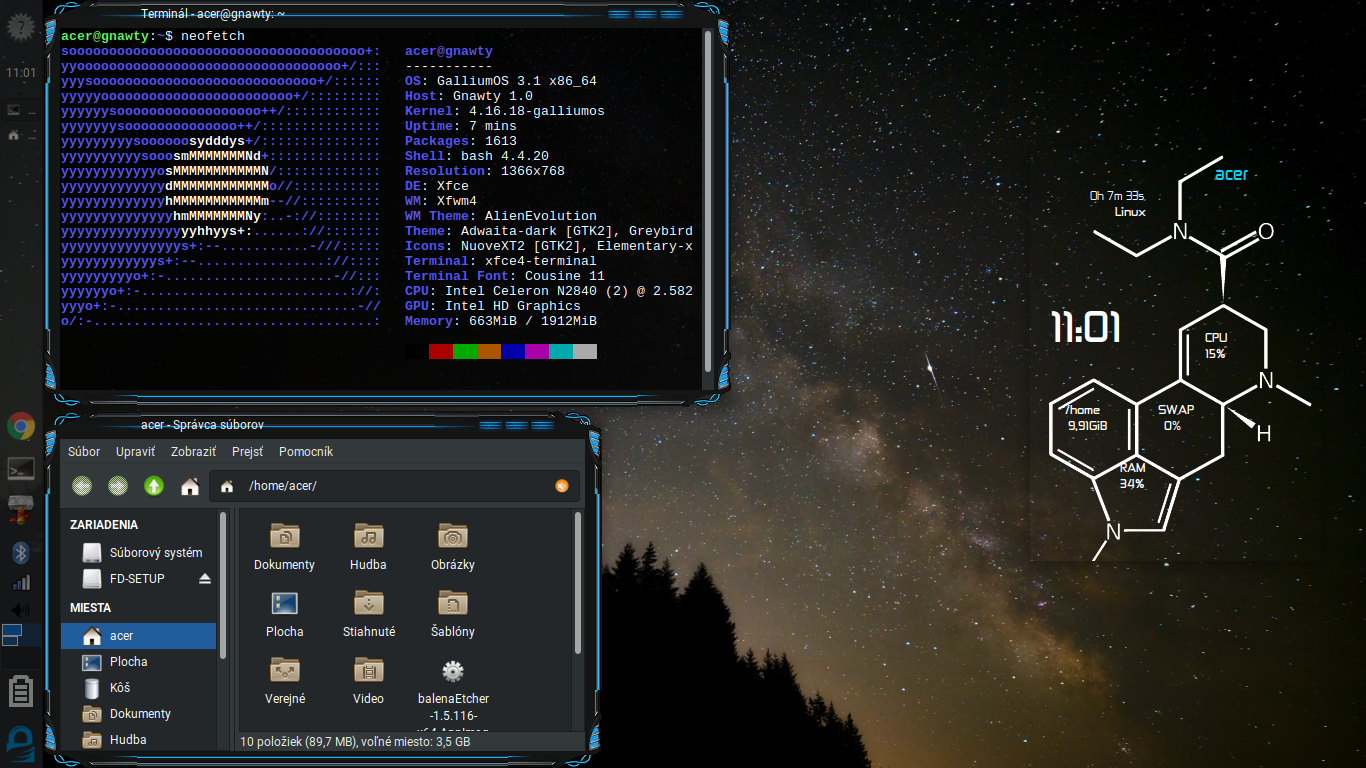Image resolution: width=1366 pixels, height=768 pixels.
Task: Launch Chrome from the side panel
Action: 21,427
